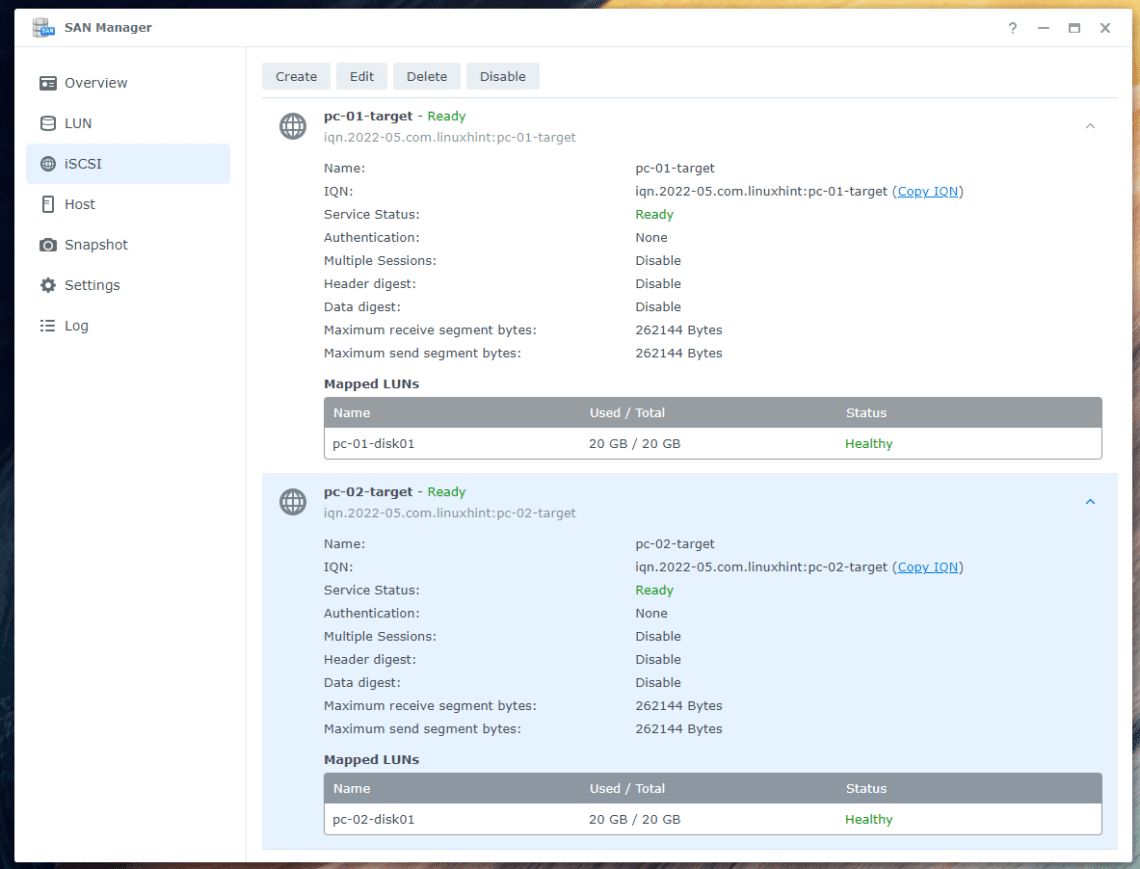The width and height of the screenshot is (1140, 869).
Task: Disable the selected iSCSI target
Action: point(502,76)
